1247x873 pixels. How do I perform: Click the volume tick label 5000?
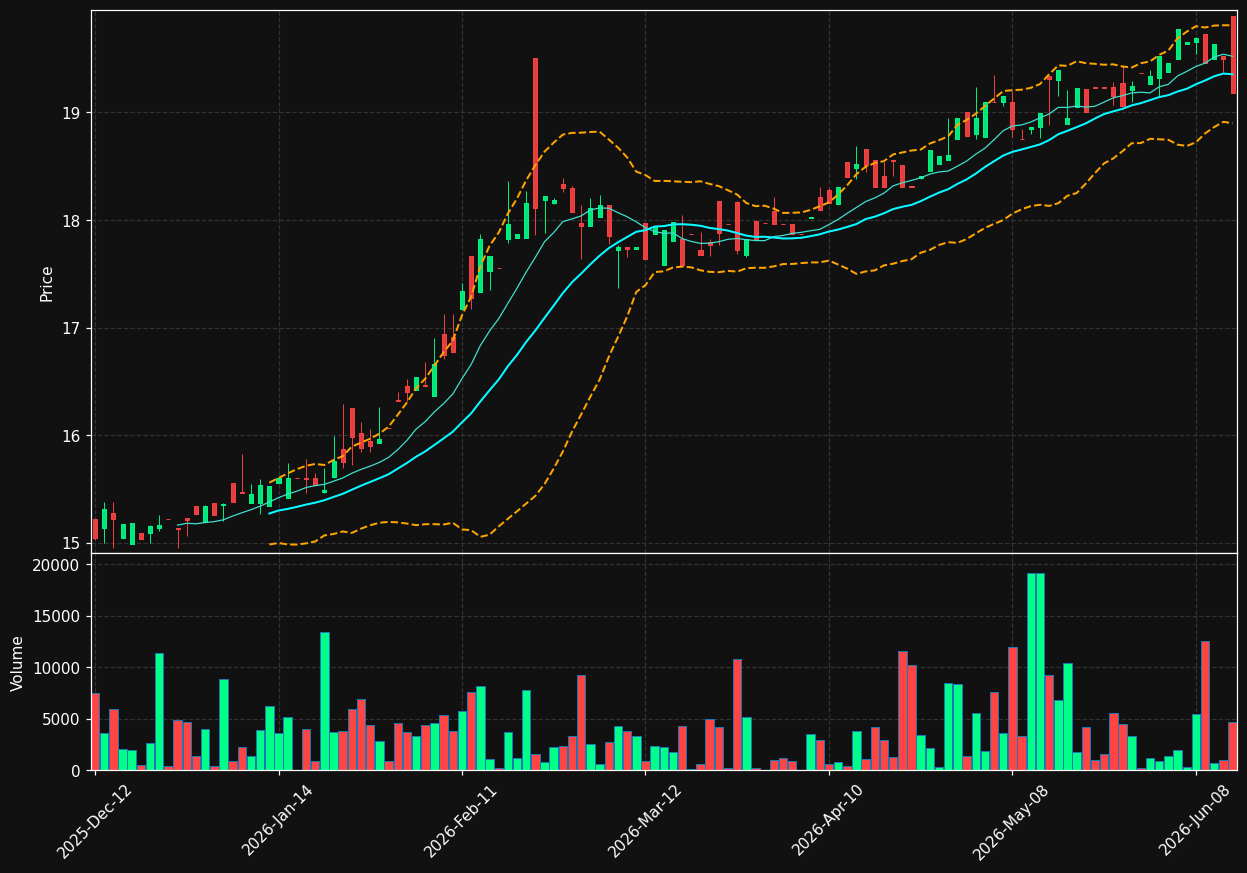click(x=61, y=720)
